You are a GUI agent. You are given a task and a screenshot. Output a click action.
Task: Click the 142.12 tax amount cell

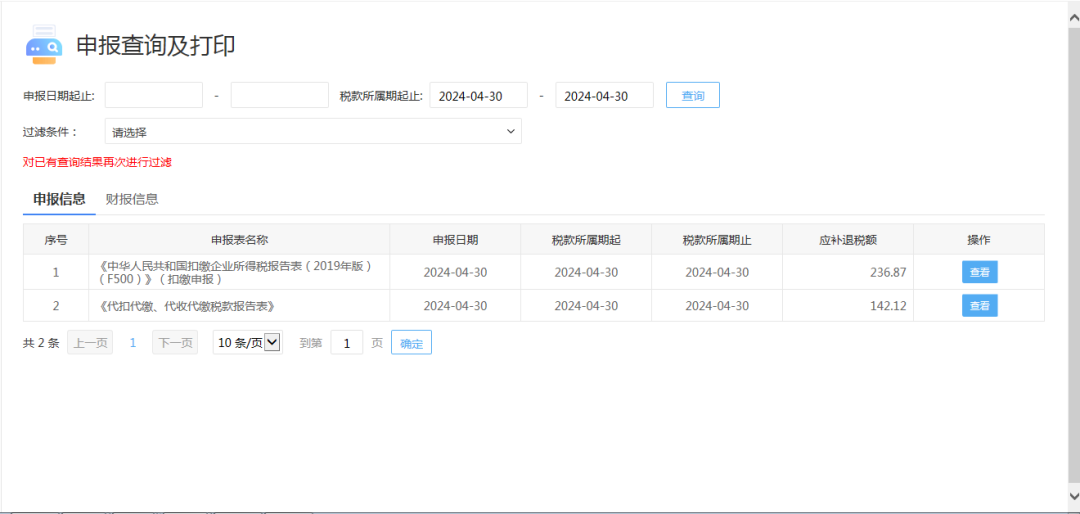(x=848, y=305)
